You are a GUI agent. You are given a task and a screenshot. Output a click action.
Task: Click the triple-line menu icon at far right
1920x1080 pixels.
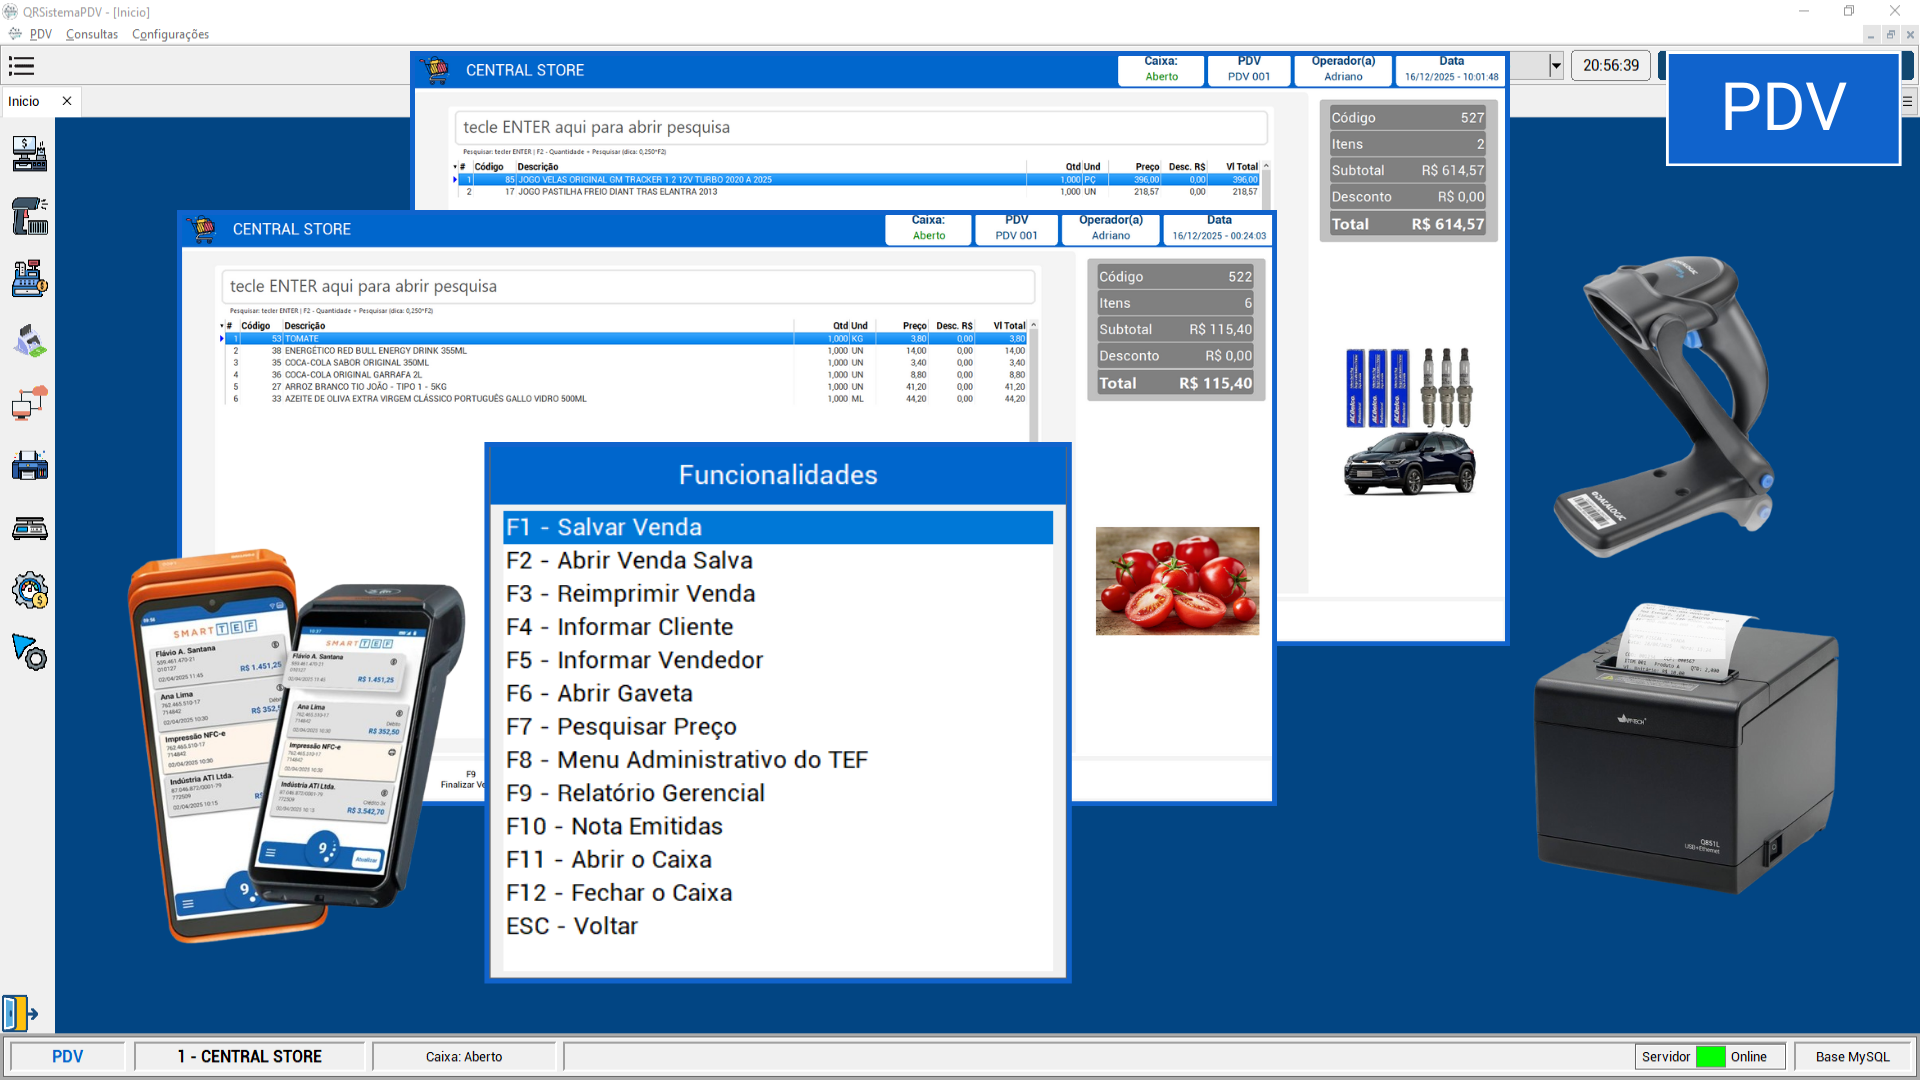coord(1908,101)
